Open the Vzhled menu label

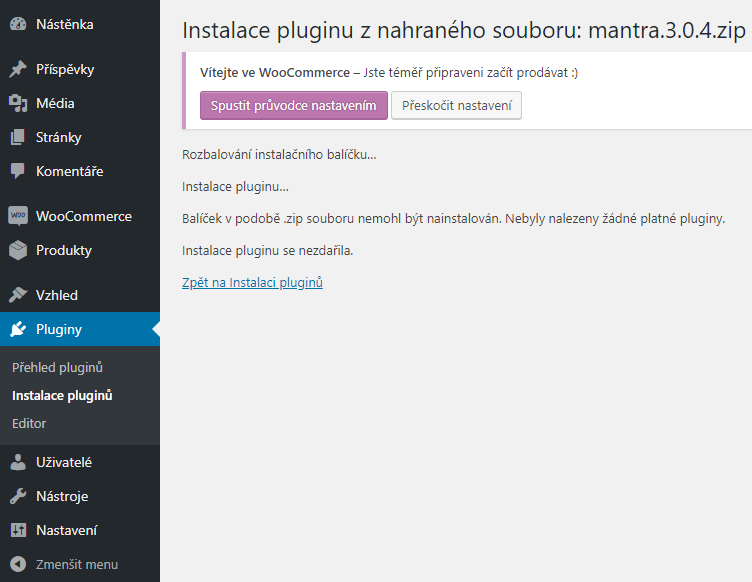[x=57, y=295]
